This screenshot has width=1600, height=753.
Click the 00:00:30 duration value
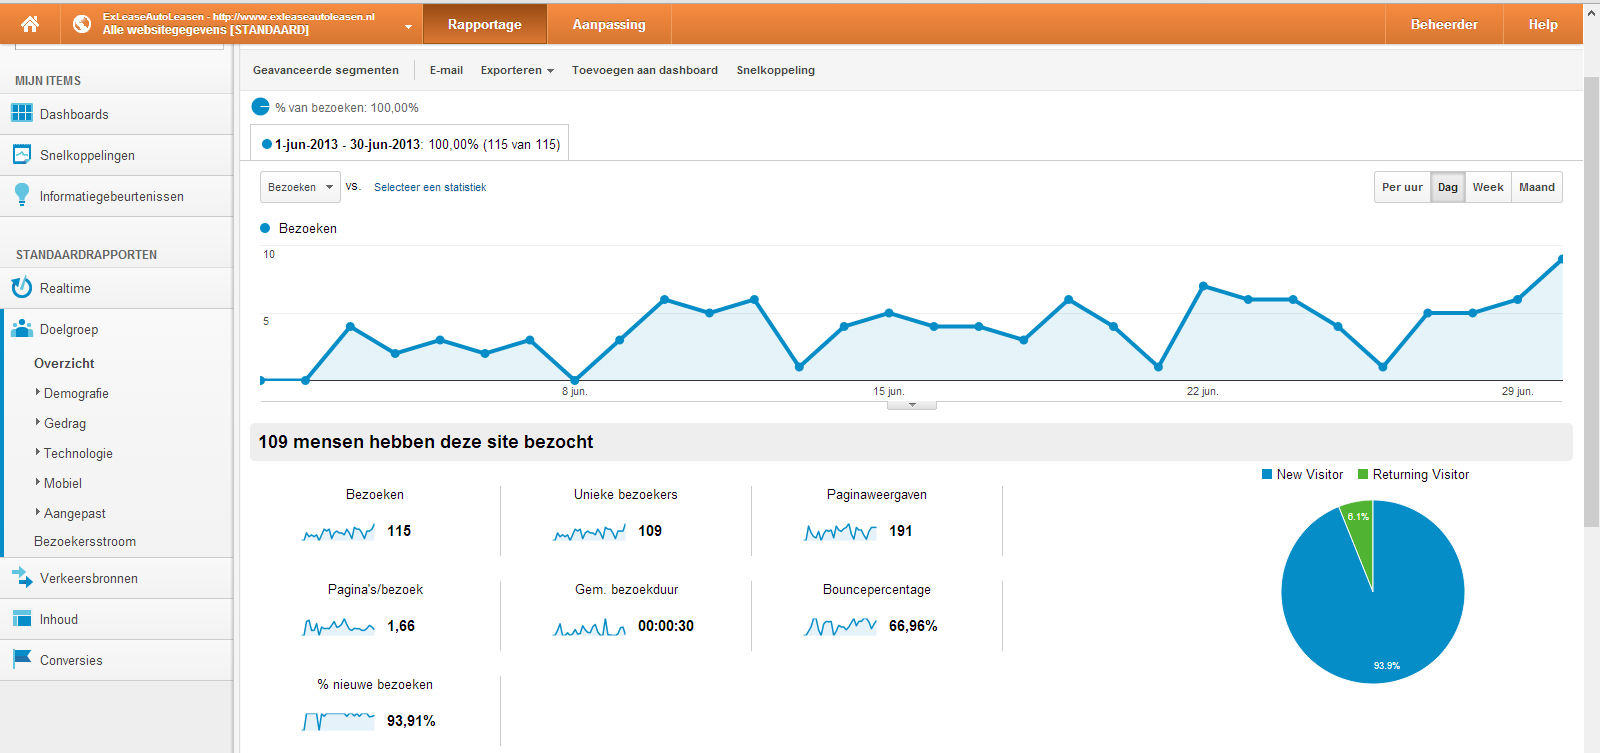click(x=666, y=626)
